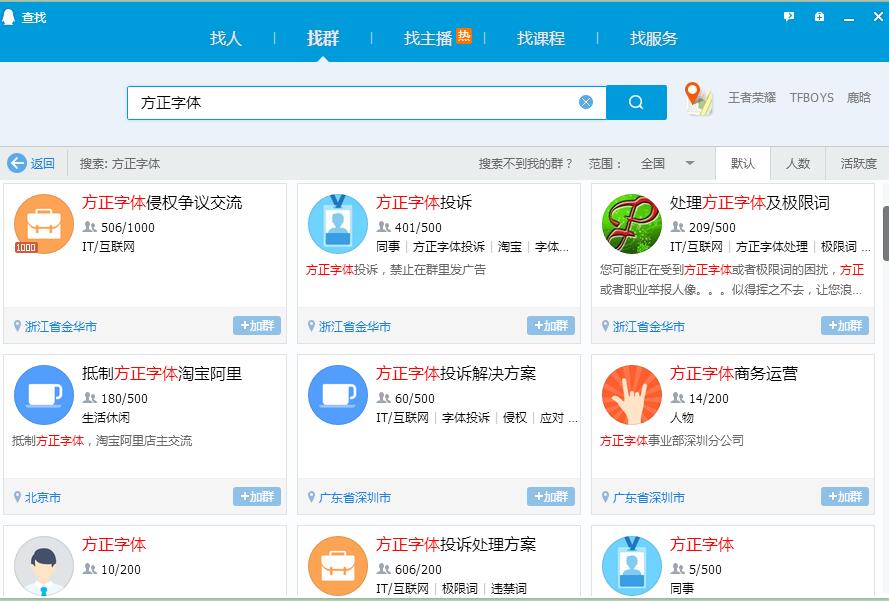Click the 生活休闲 category label
The image size is (889, 601).
coord(106,418)
